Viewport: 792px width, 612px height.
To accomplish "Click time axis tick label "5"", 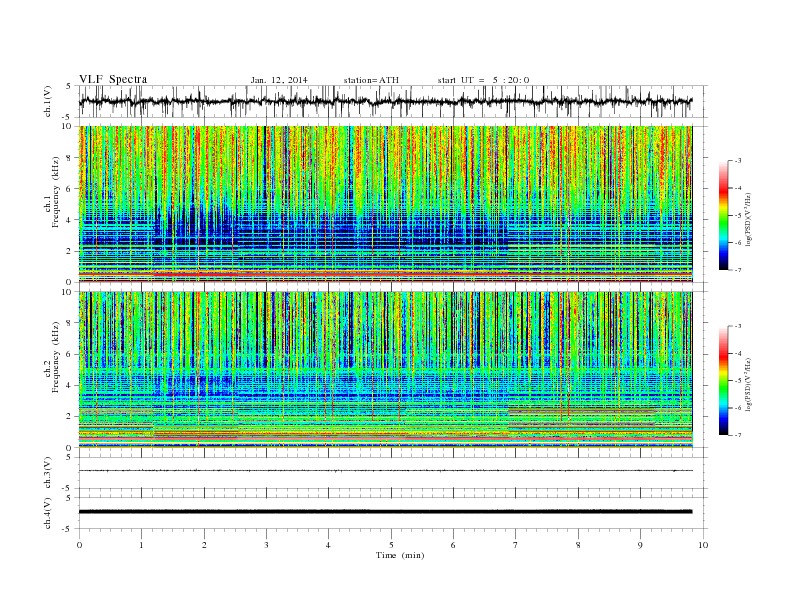I will (391, 545).
